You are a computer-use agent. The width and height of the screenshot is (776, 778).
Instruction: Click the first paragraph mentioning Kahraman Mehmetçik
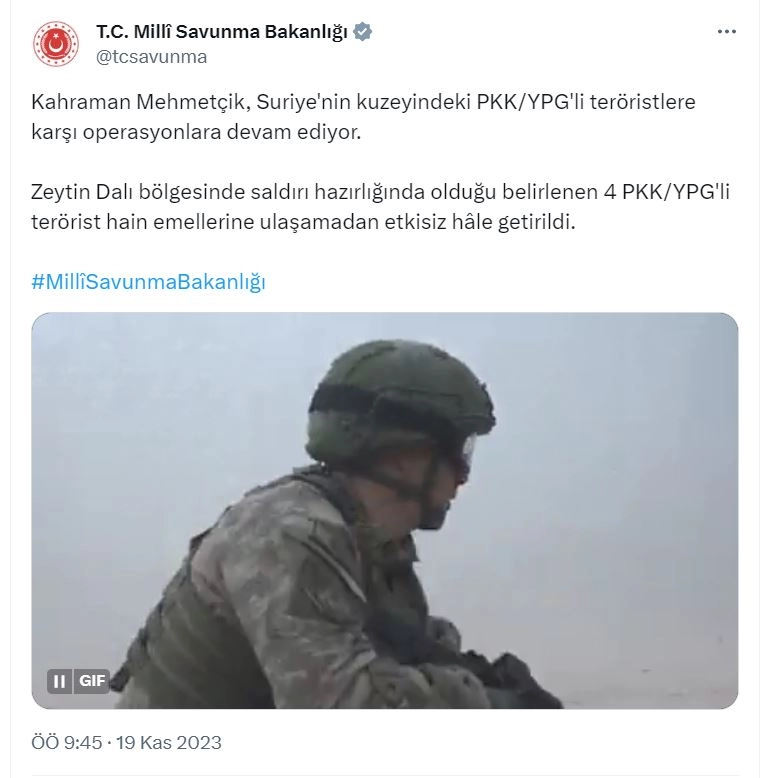363,117
